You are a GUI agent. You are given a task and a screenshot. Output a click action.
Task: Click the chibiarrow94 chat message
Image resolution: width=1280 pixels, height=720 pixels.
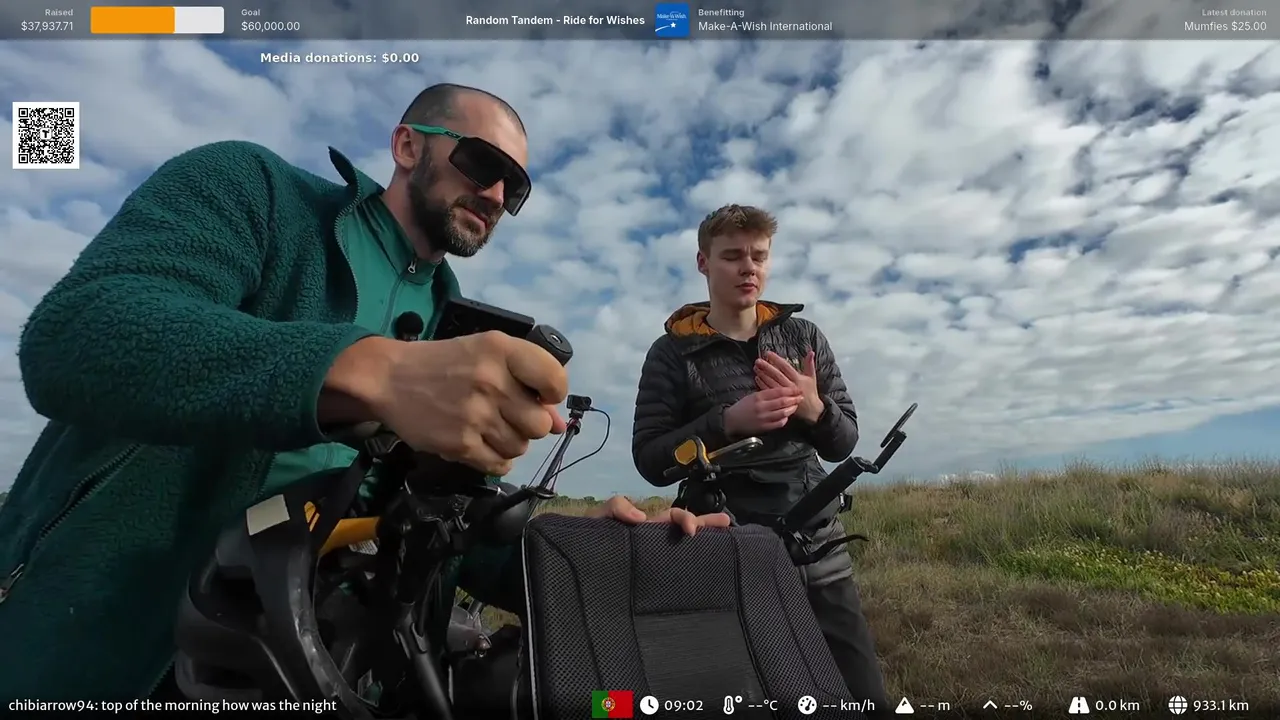click(x=172, y=705)
